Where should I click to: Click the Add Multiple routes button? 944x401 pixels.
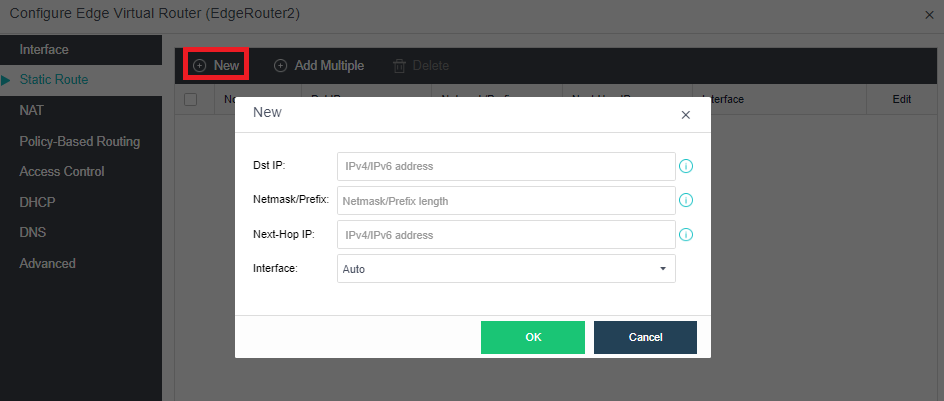(x=319, y=65)
